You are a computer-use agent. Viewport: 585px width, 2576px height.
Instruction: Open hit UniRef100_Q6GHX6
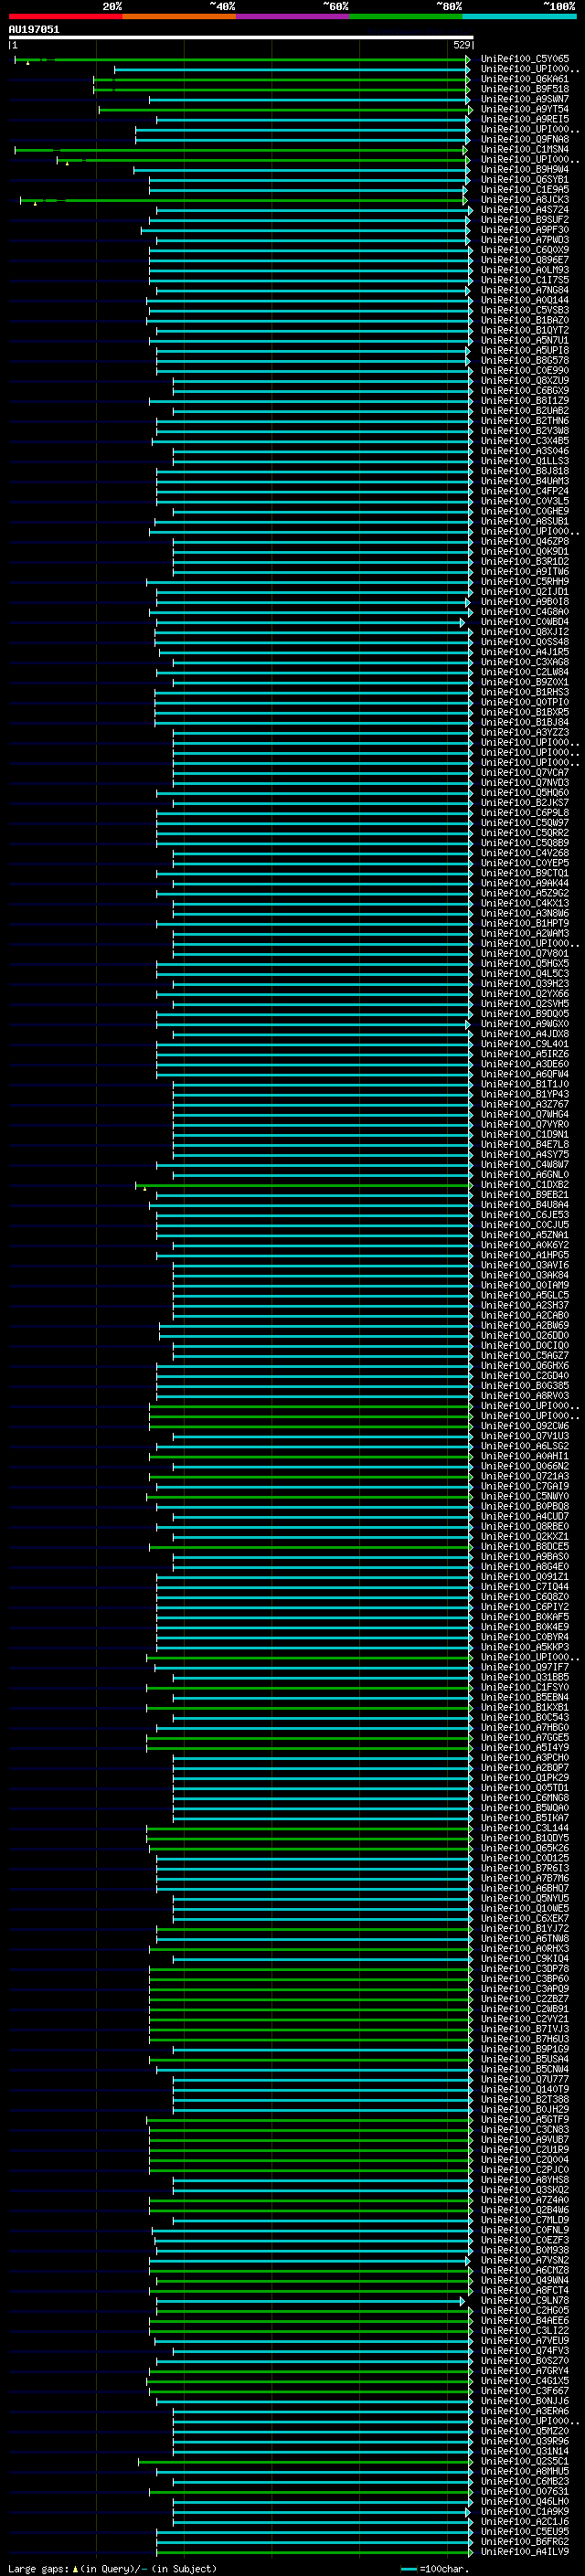pos(525,1366)
